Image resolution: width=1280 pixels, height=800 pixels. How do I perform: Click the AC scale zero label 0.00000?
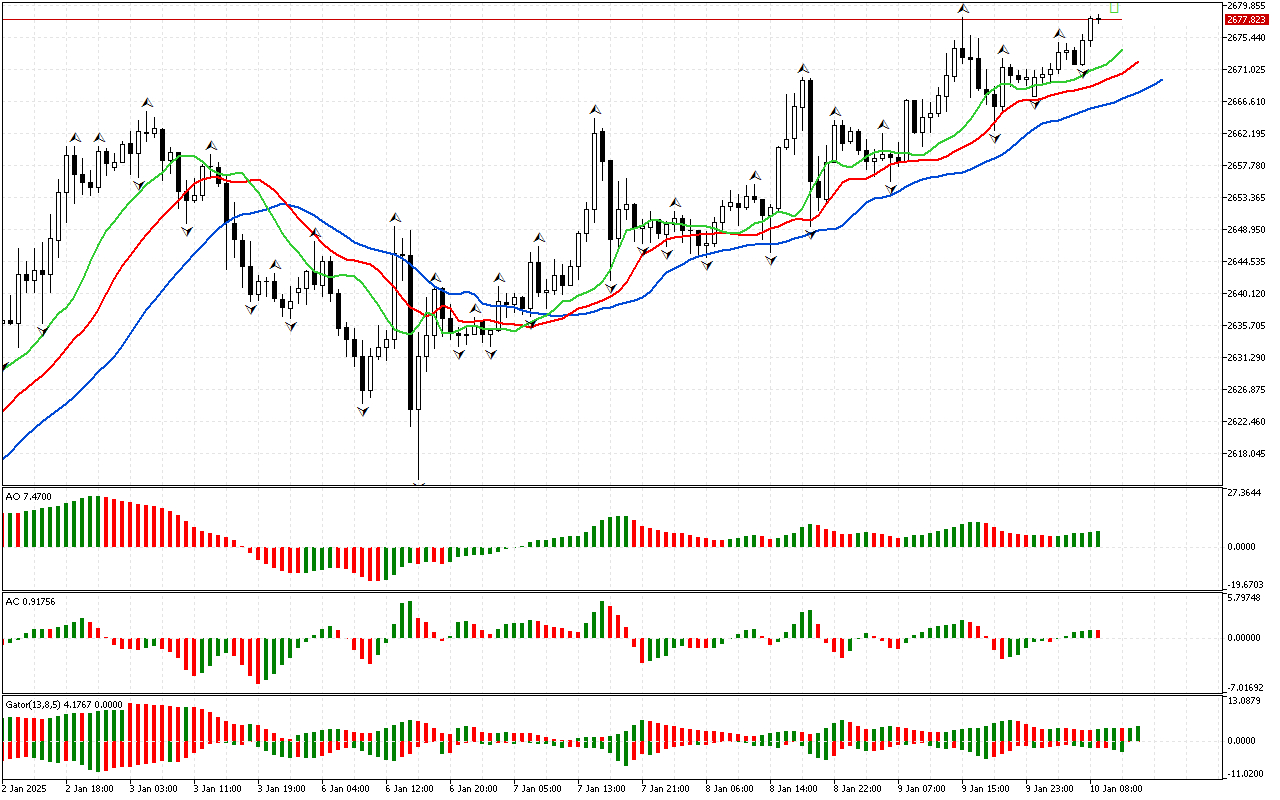pos(1246,638)
